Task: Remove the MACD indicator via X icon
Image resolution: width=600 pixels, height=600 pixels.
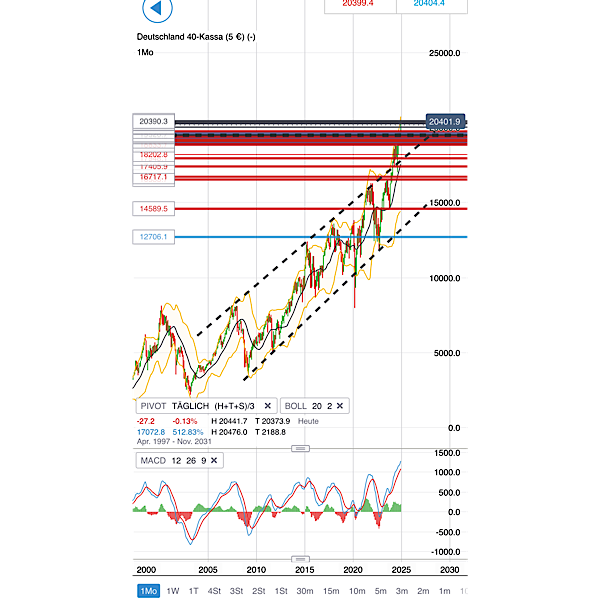Action: (214, 460)
